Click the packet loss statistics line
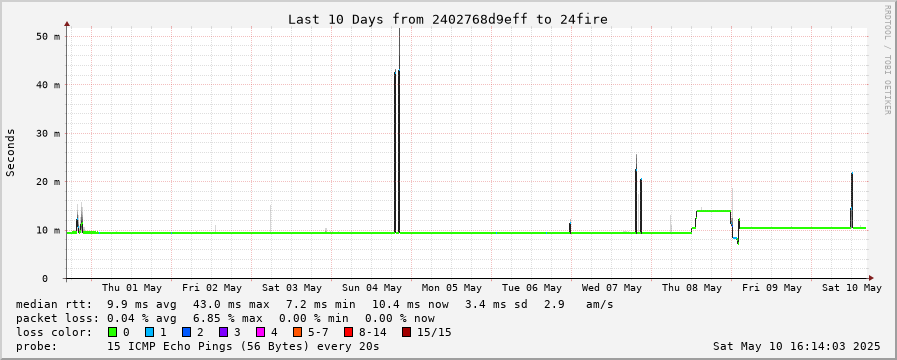The width and height of the screenshot is (897, 360). point(225,318)
